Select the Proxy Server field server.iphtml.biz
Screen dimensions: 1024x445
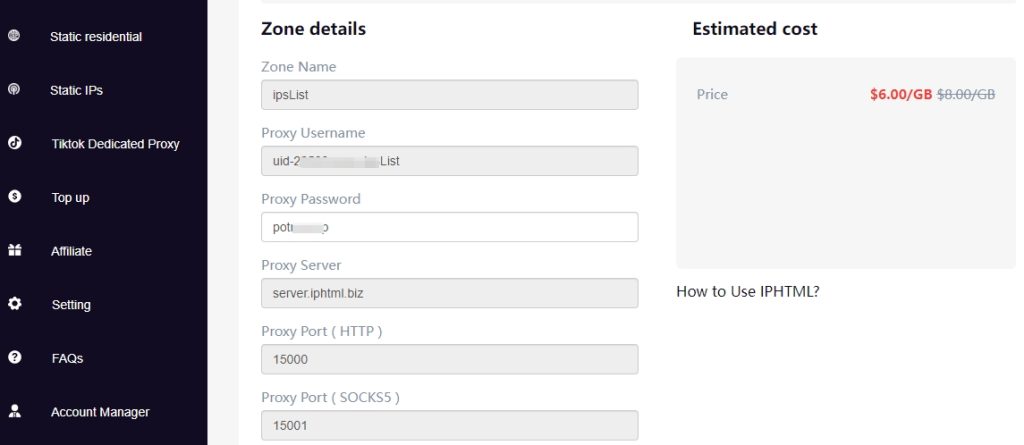tap(449, 293)
